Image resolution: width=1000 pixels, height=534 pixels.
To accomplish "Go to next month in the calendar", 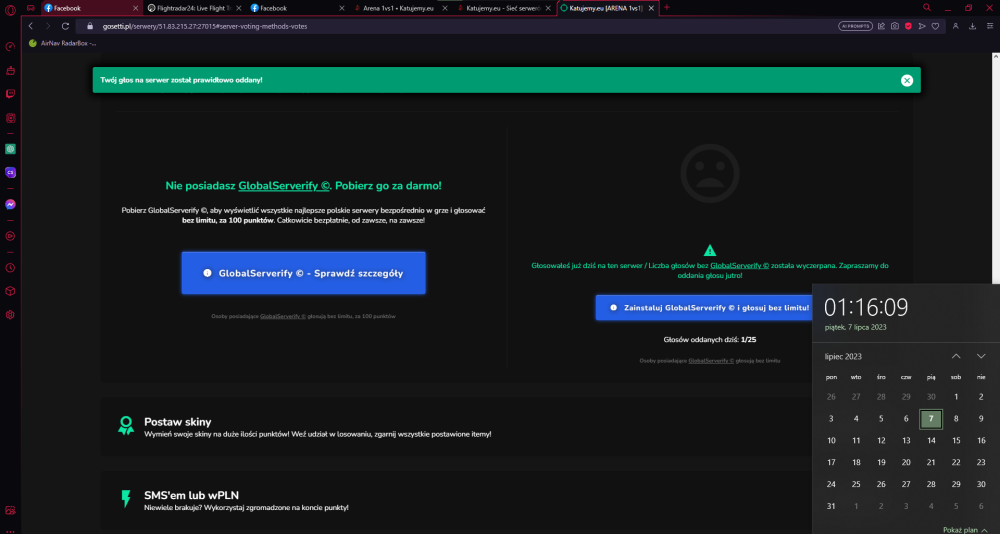I will [x=981, y=356].
